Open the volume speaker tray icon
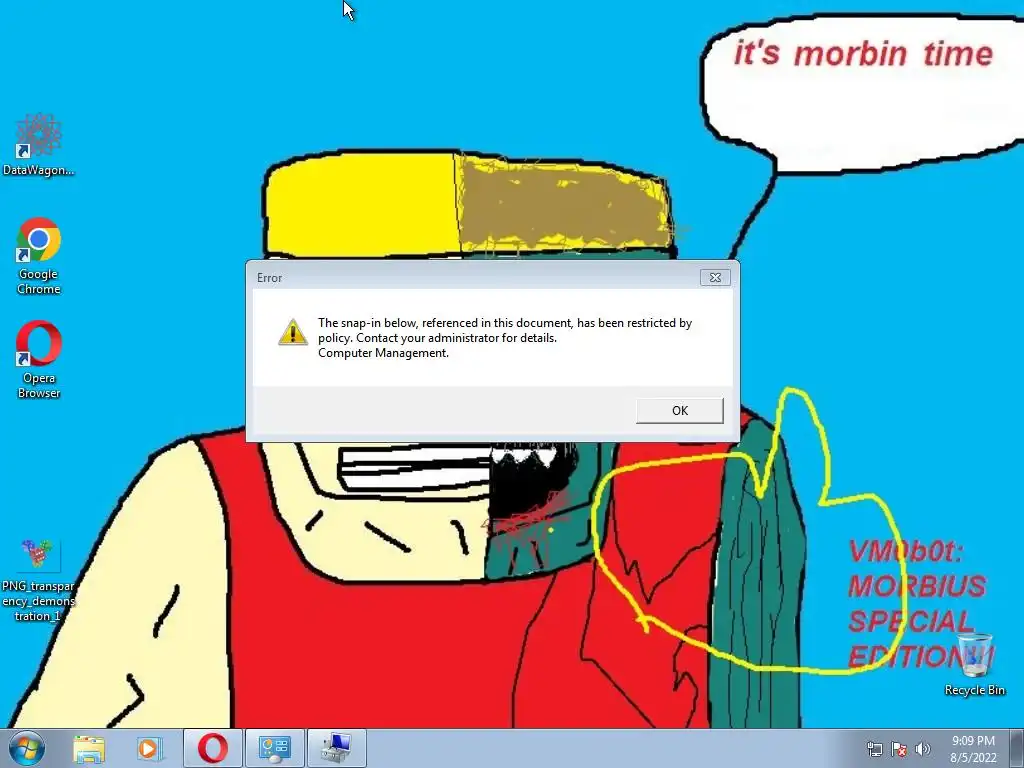The image size is (1024, 768). click(x=923, y=749)
